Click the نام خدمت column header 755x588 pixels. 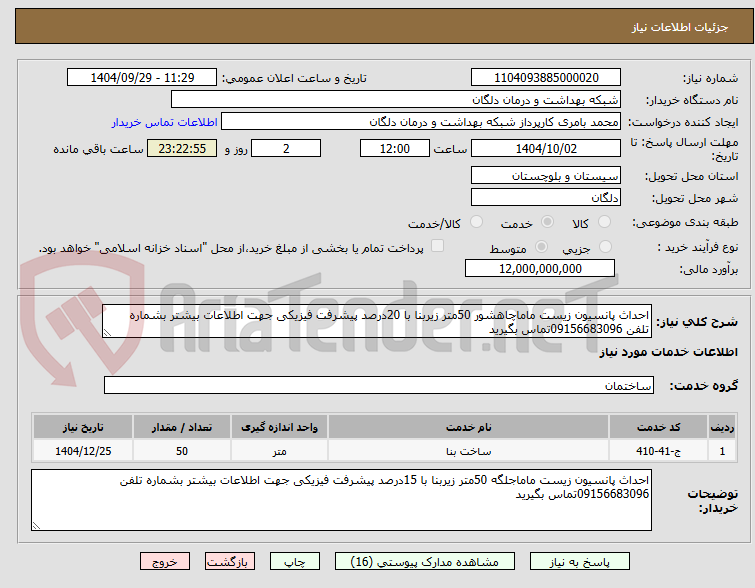469,427
